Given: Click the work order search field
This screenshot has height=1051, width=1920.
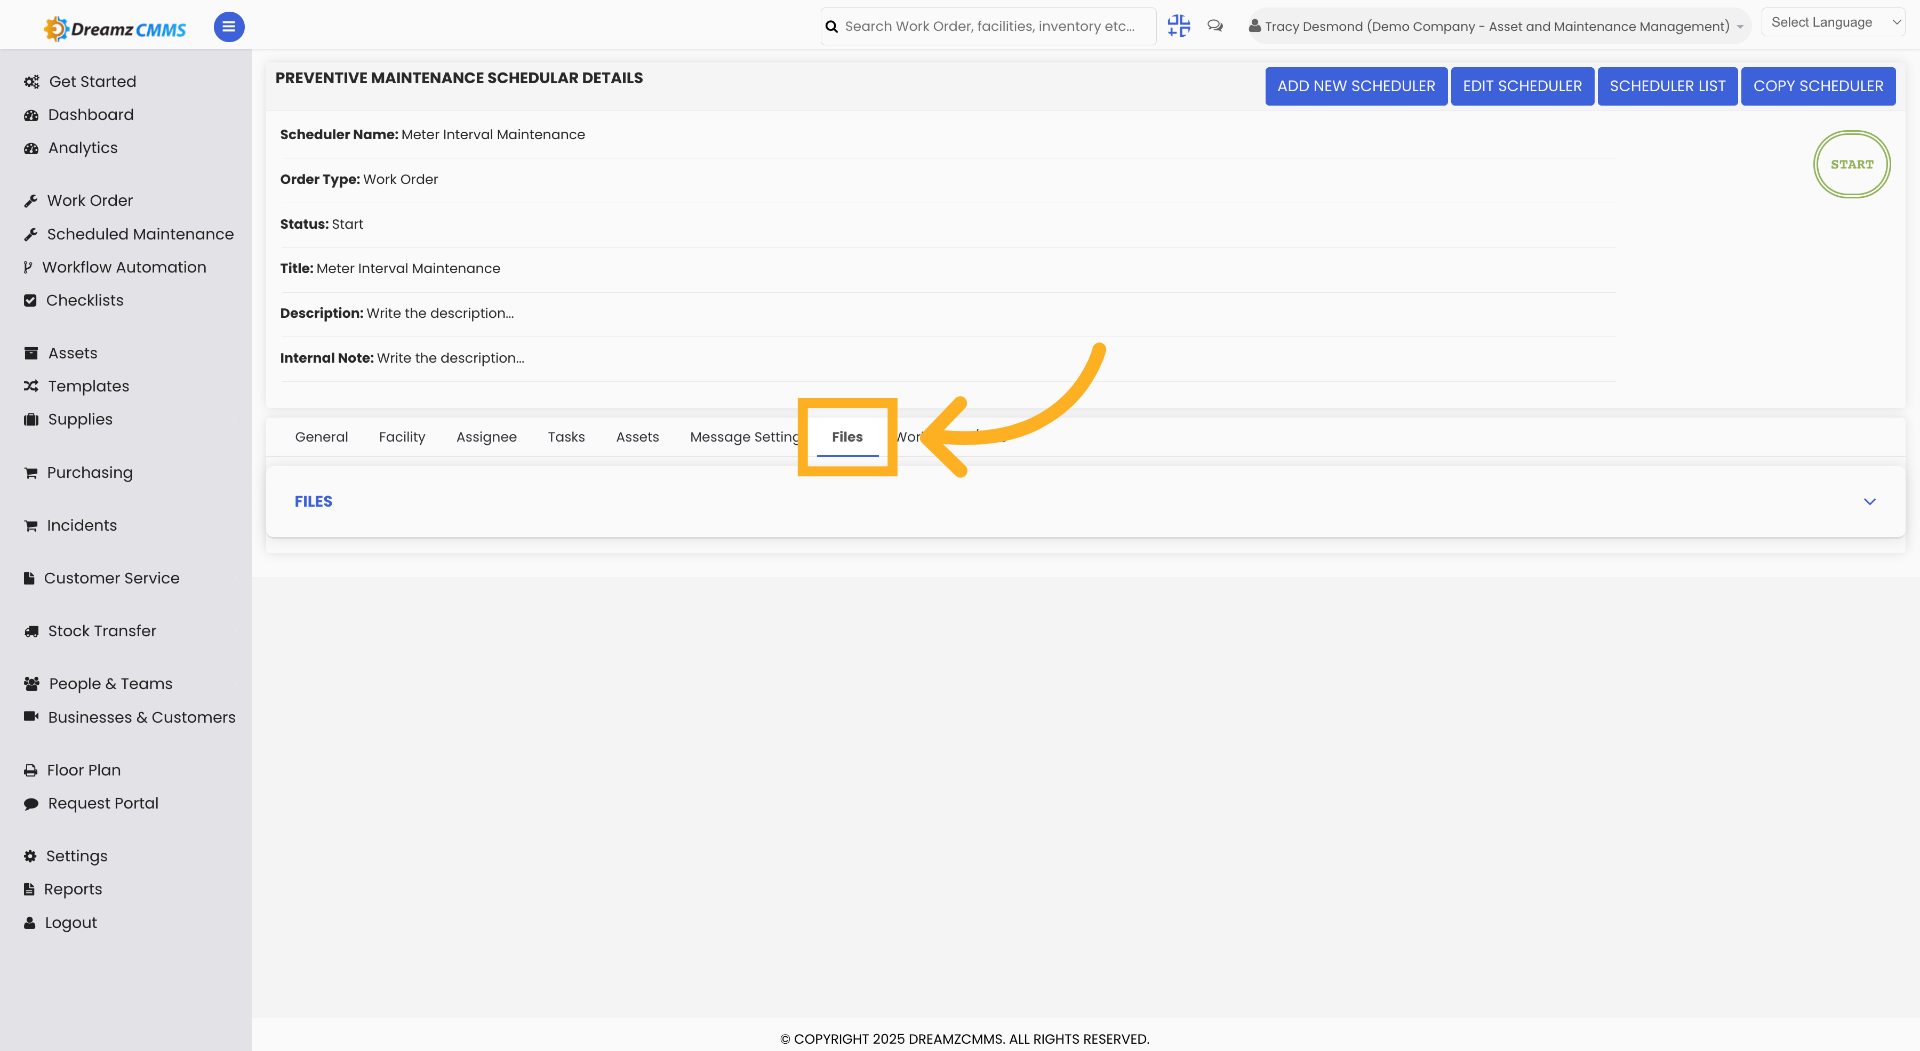Looking at the screenshot, I should coord(989,27).
